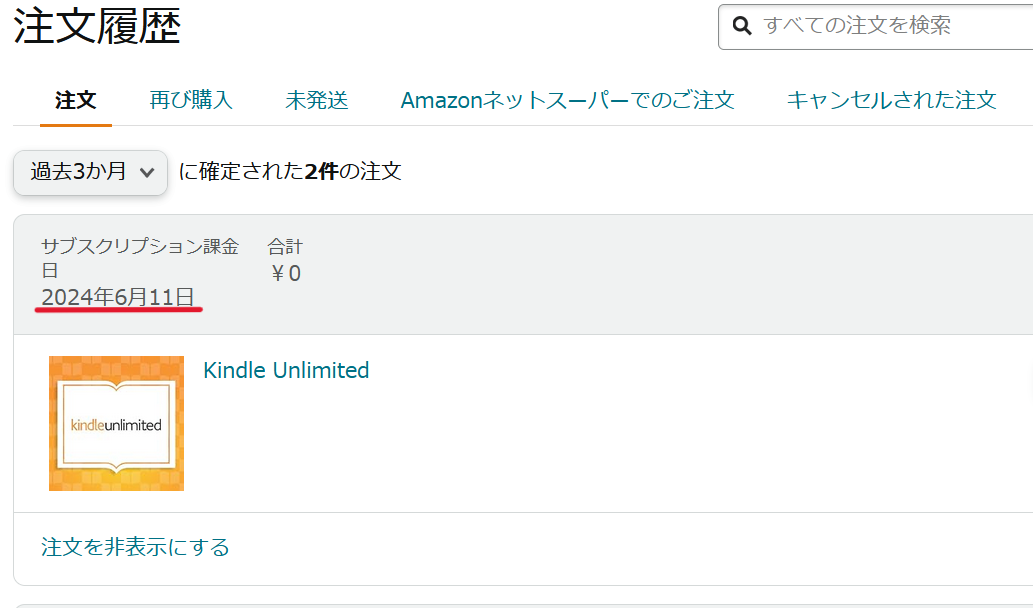The width and height of the screenshot is (1033, 608).
Task: Click the Kindle Unlimited cover thumbnail
Action: [x=116, y=423]
